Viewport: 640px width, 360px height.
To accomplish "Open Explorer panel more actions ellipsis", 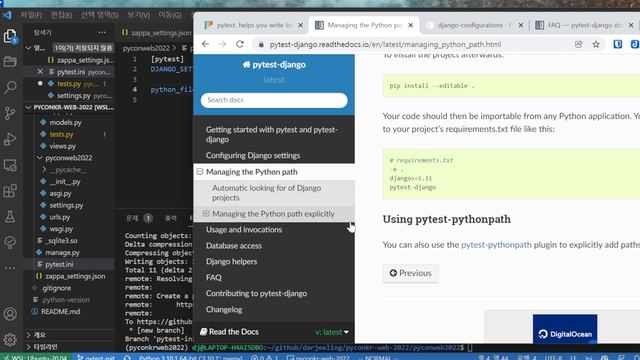I will click(102, 33).
